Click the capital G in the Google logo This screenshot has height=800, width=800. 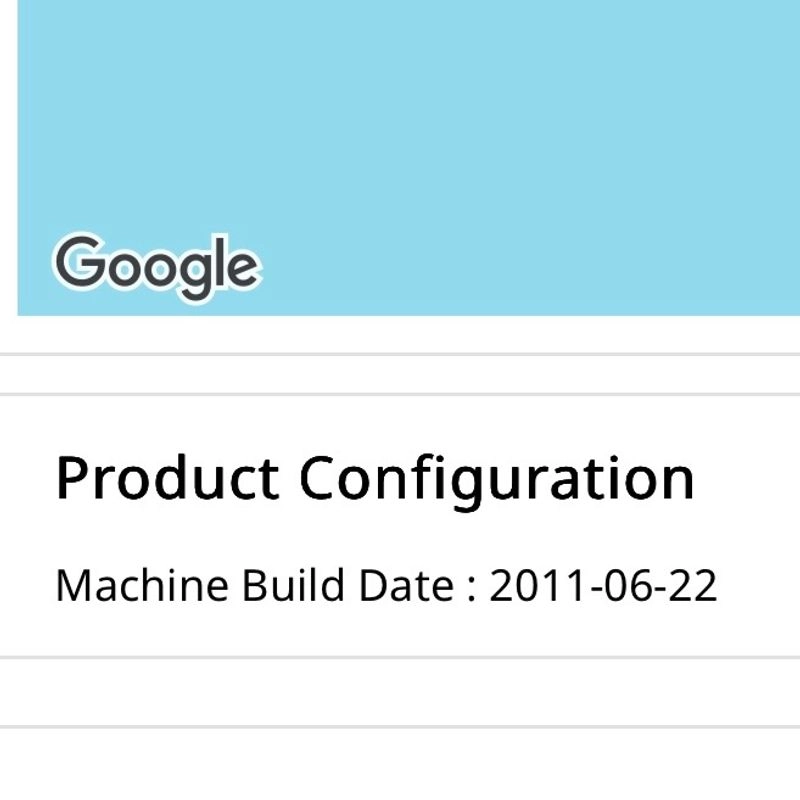pos(80,262)
